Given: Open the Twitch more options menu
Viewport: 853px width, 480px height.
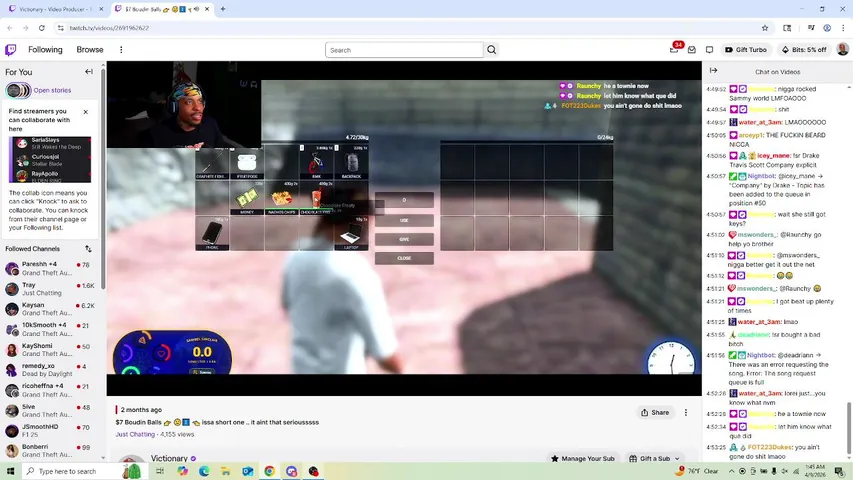Looking at the screenshot, I should tap(121, 50).
